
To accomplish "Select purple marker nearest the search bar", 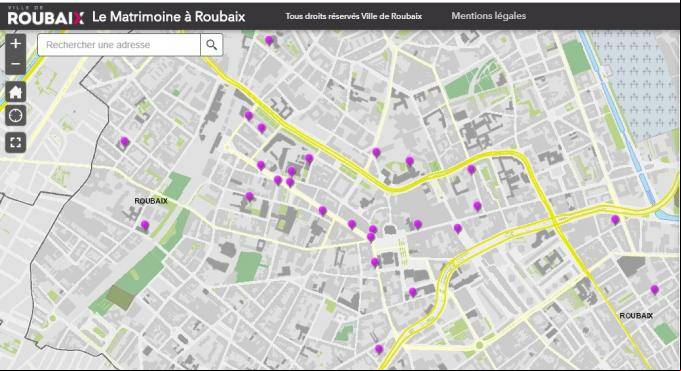I will (269, 40).
